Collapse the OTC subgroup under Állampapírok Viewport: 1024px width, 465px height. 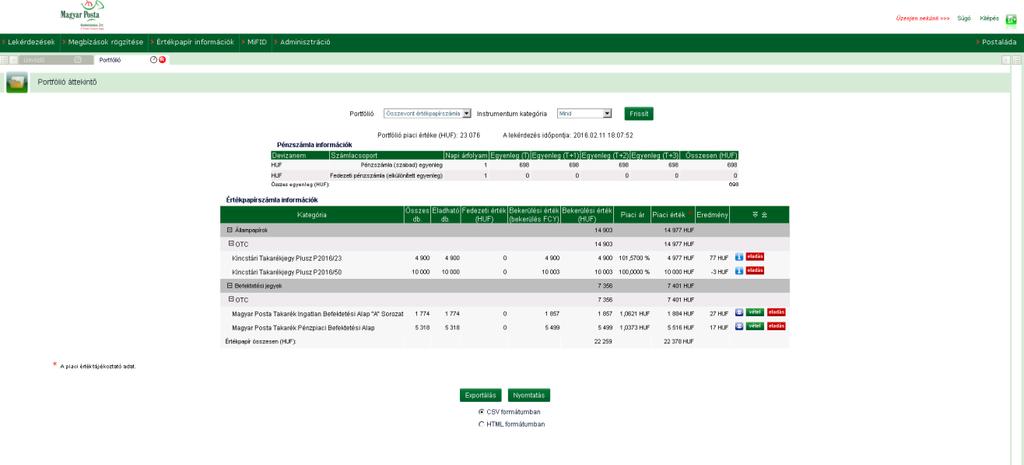point(231,244)
